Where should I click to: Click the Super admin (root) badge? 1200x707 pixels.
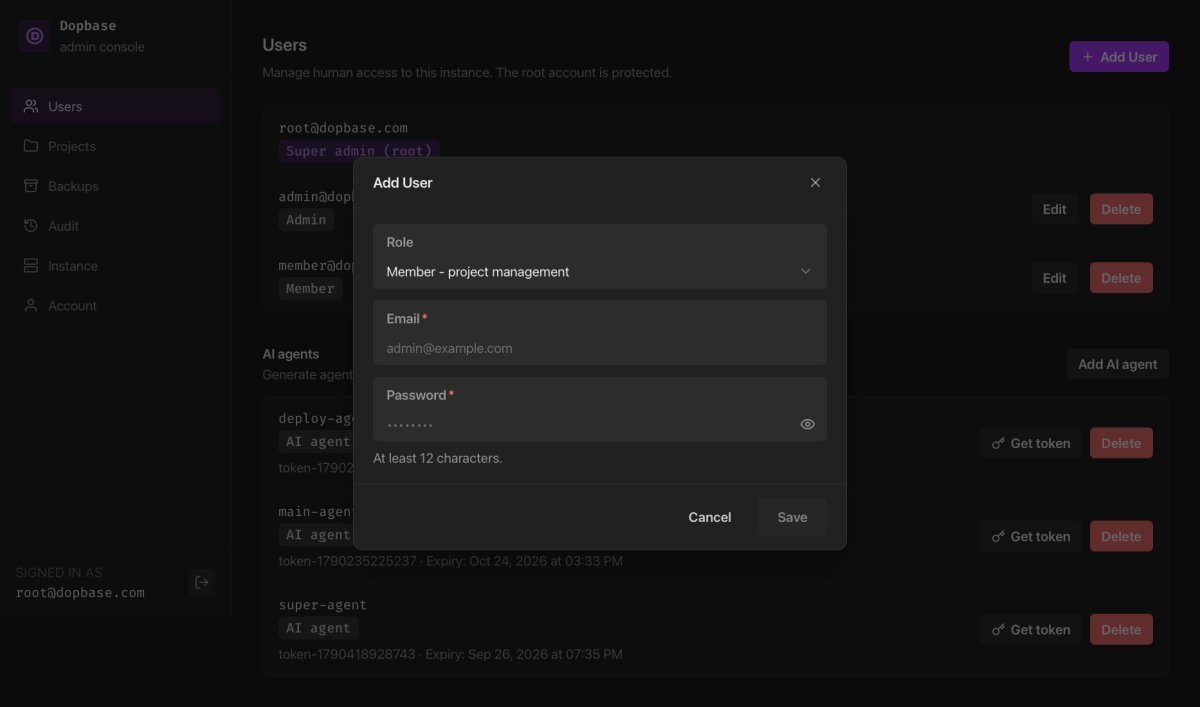point(359,151)
